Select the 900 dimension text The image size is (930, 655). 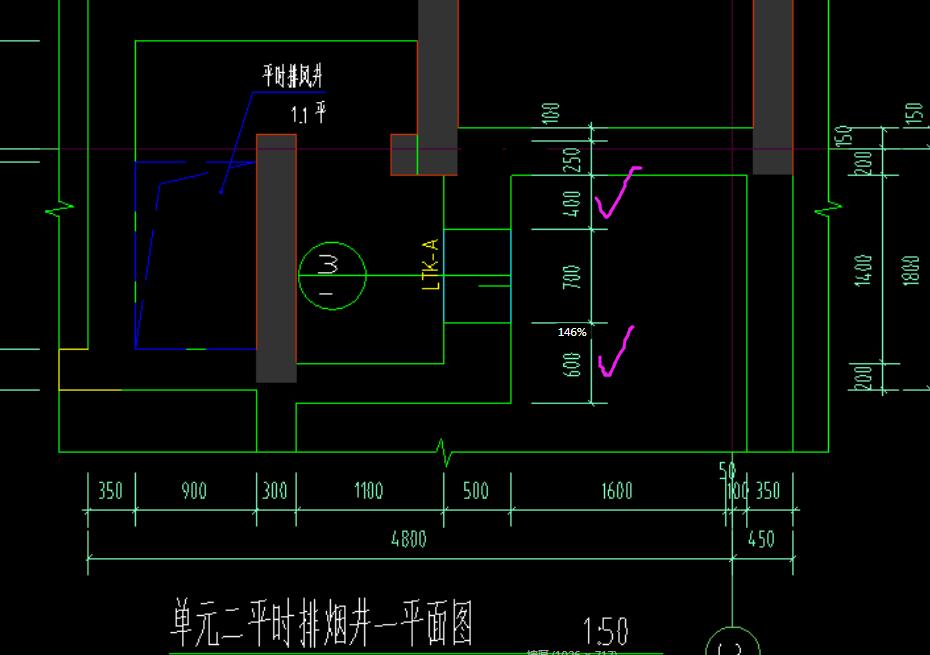pos(194,491)
